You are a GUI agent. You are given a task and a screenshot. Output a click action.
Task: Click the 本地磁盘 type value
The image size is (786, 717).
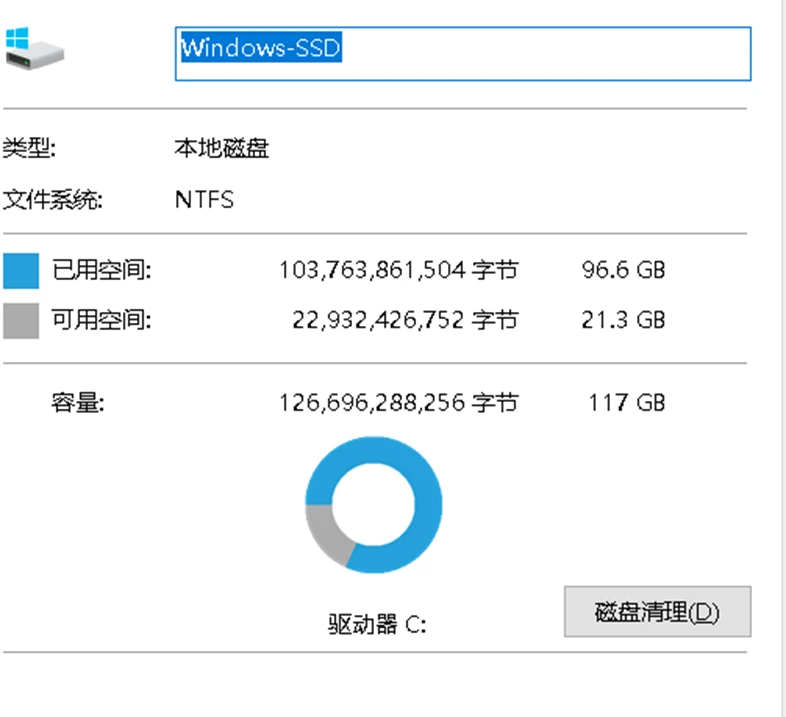(221, 150)
